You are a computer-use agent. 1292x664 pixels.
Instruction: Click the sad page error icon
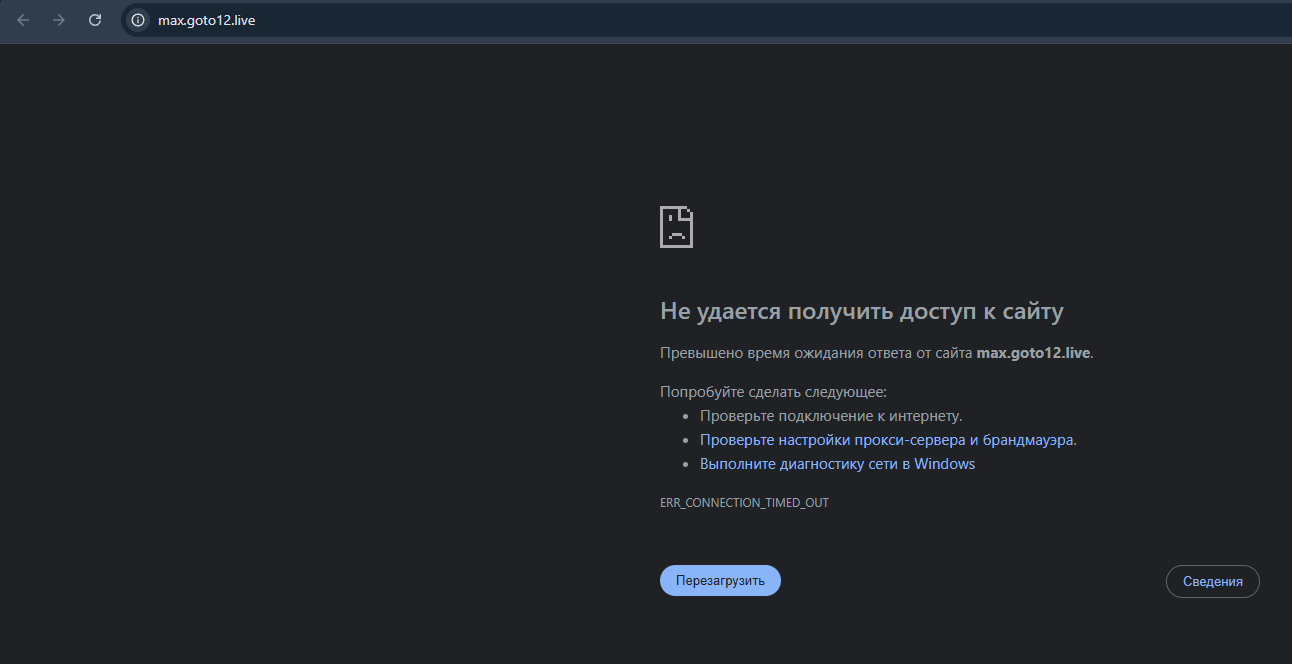click(x=676, y=227)
